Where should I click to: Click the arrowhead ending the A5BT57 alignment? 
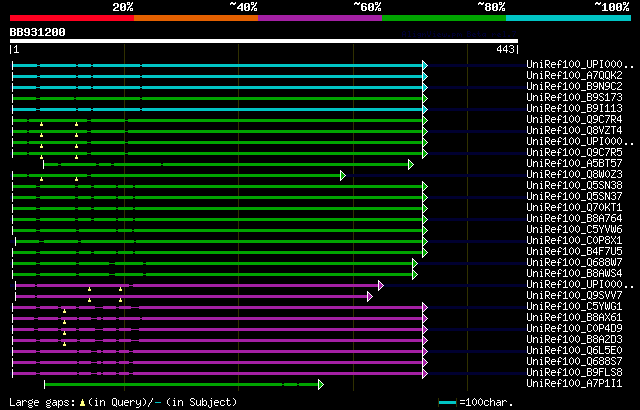411,164
